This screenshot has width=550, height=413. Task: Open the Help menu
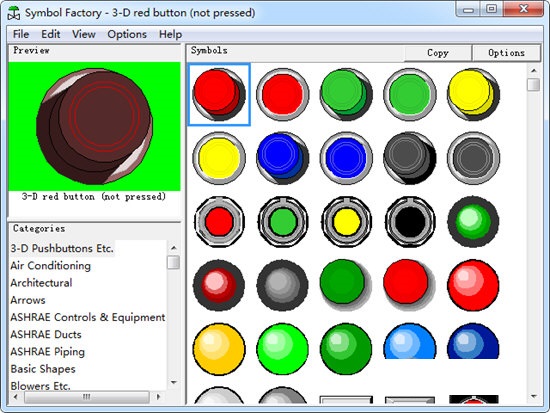click(x=170, y=34)
